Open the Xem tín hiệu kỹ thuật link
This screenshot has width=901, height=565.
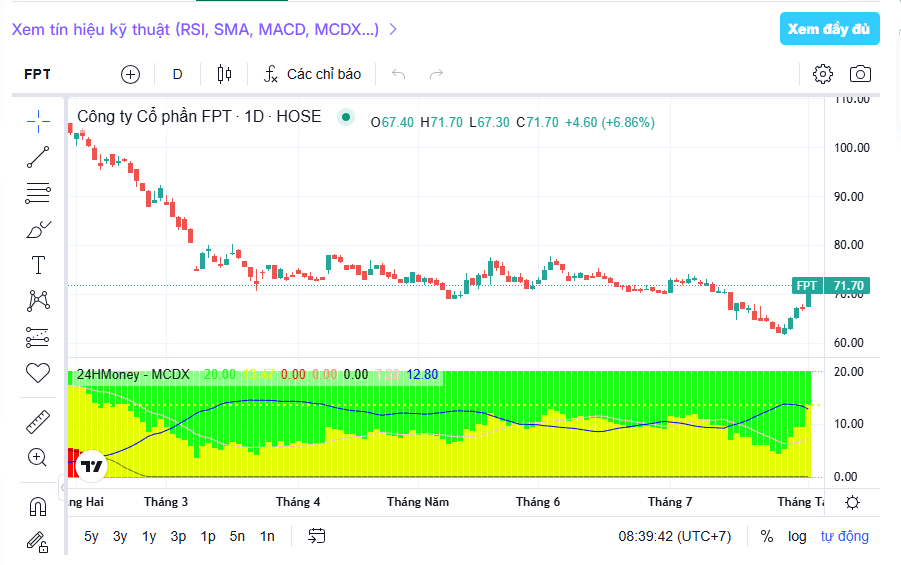pos(195,29)
